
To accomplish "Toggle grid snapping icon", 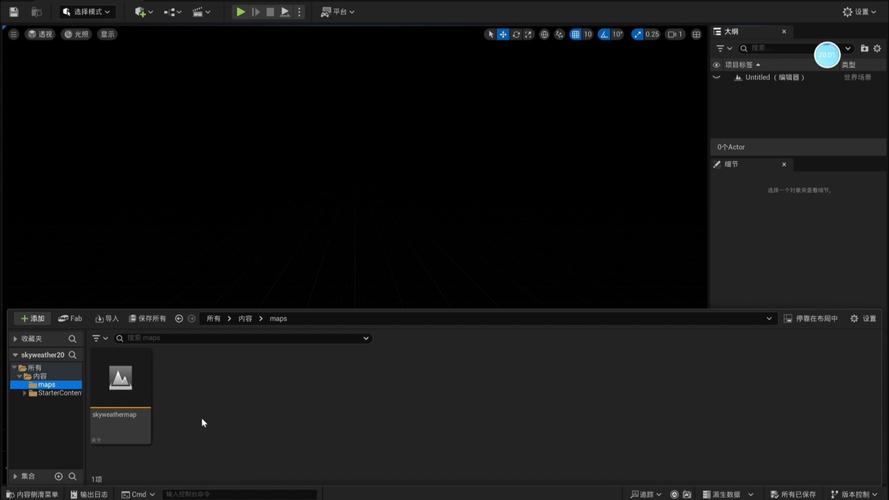I will click(575, 34).
